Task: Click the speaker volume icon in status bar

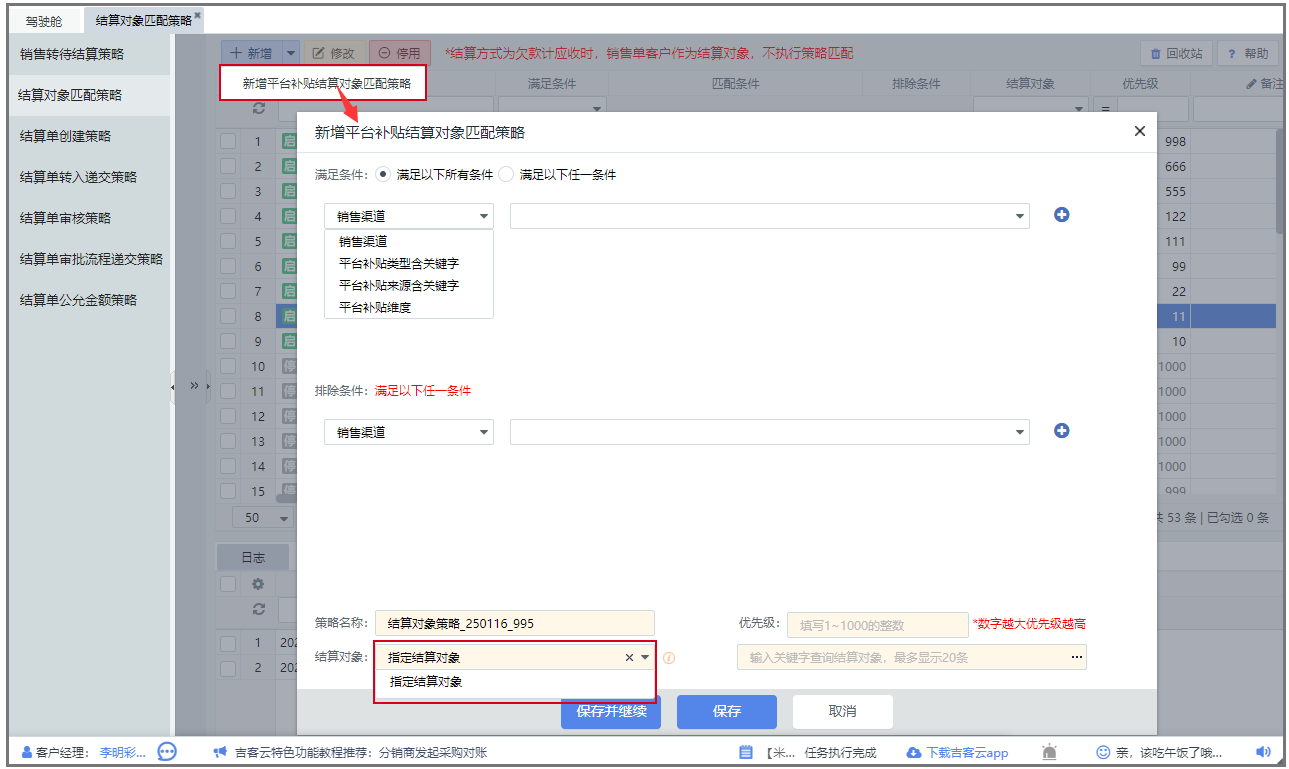Action: 1263,752
